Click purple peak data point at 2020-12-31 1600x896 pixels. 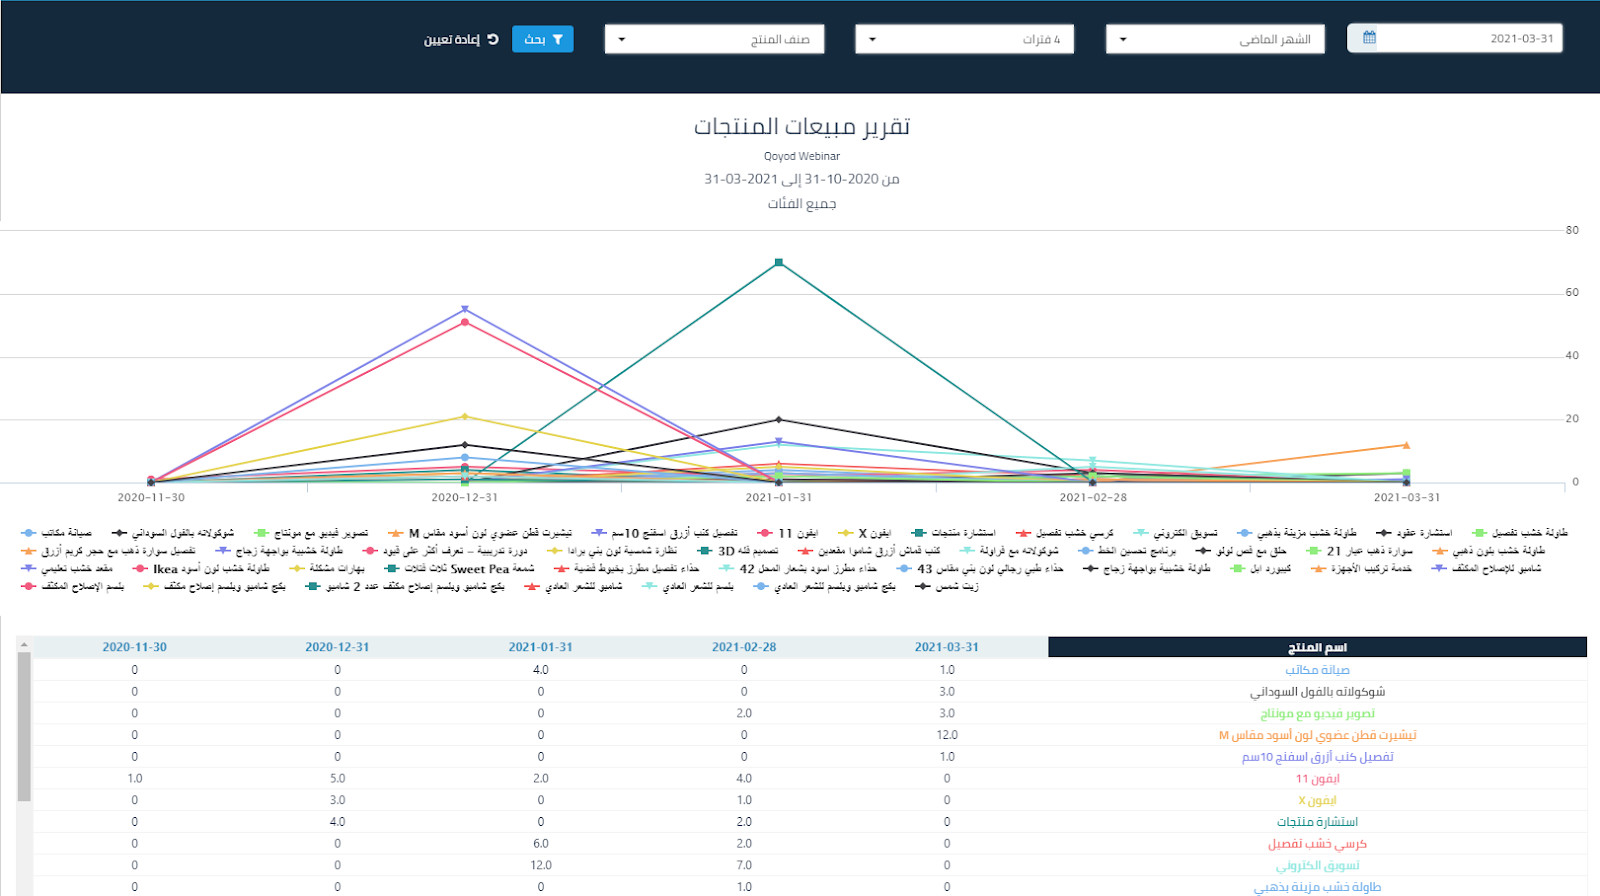point(465,310)
